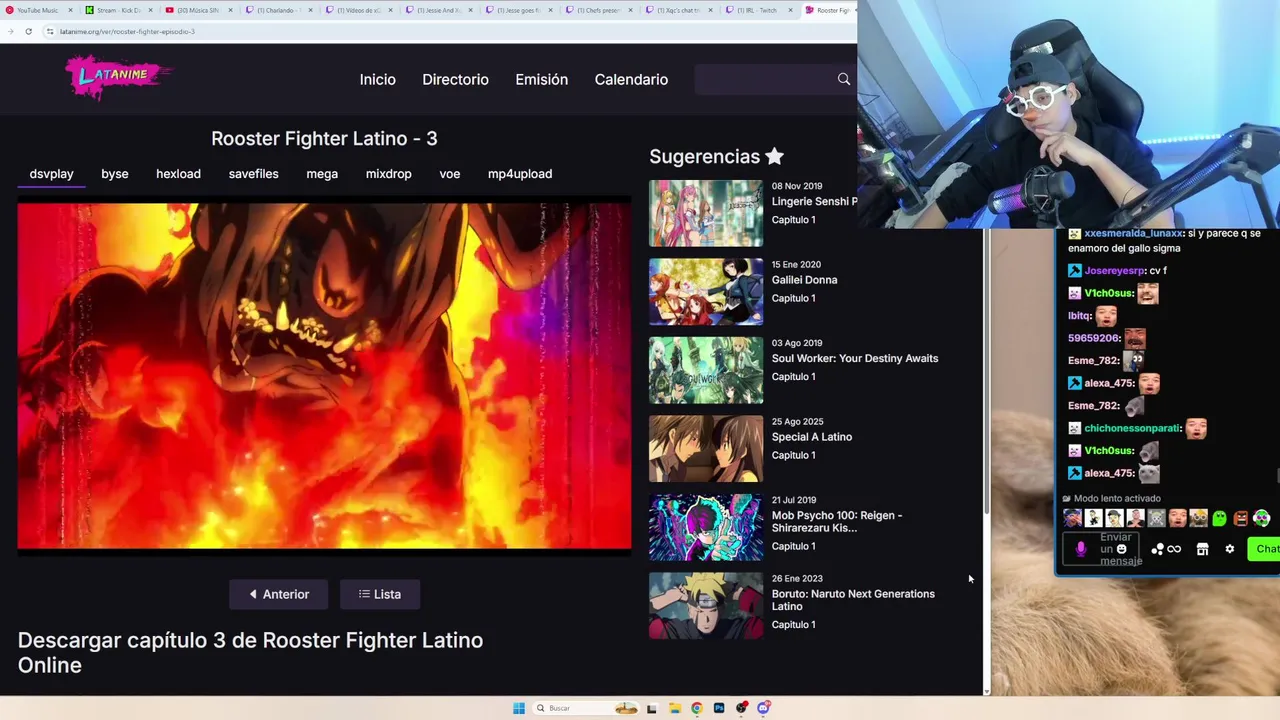Open File Explorer from the taskbar

(x=676, y=708)
